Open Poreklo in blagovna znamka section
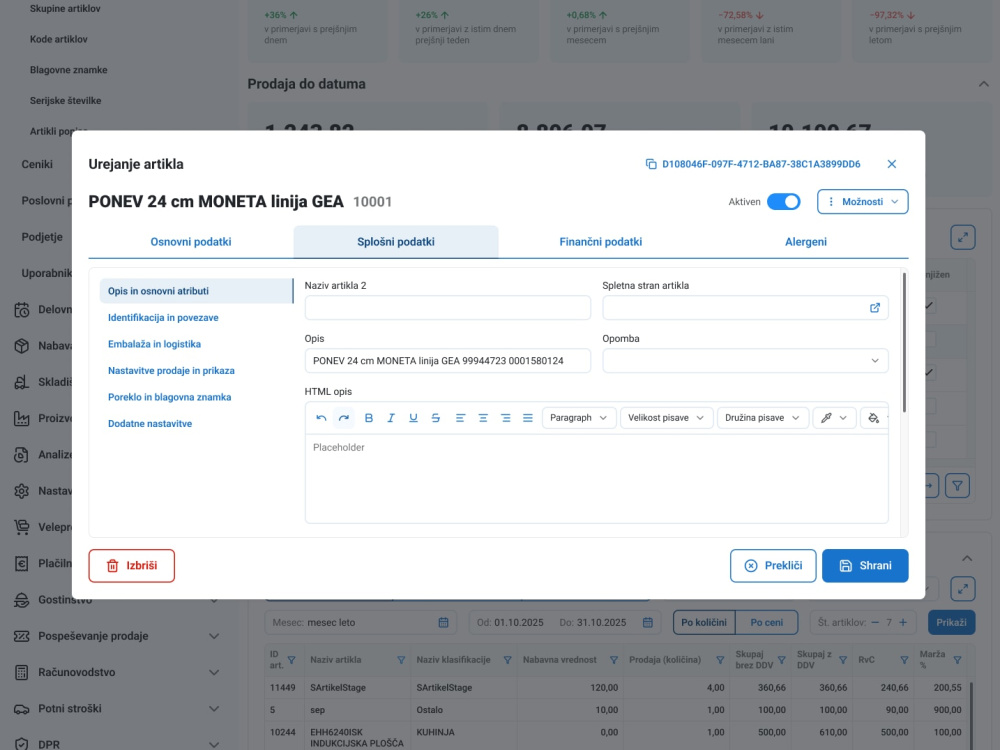This screenshot has width=1000, height=750. coord(170,397)
